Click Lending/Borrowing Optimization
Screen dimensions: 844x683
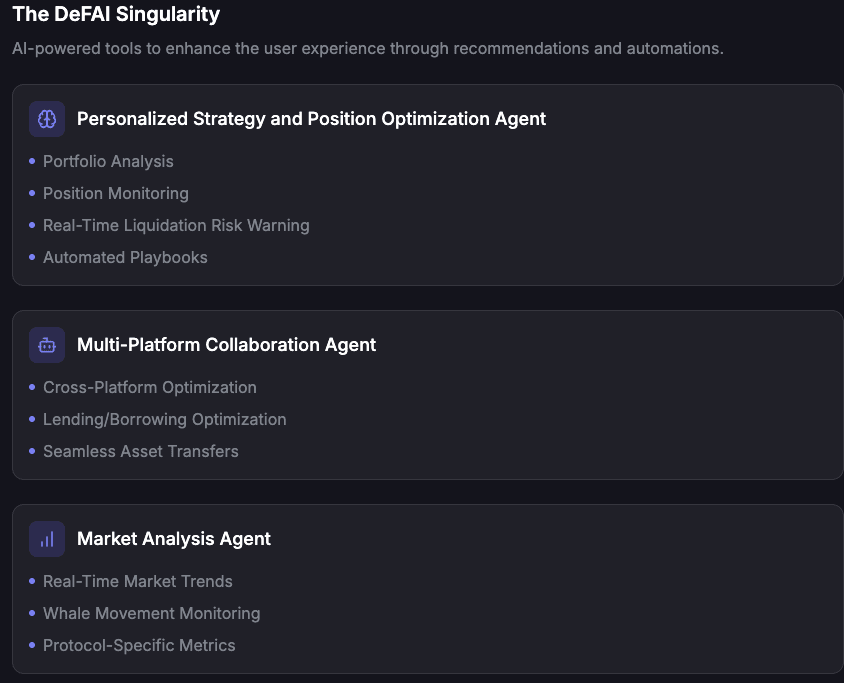tap(165, 419)
